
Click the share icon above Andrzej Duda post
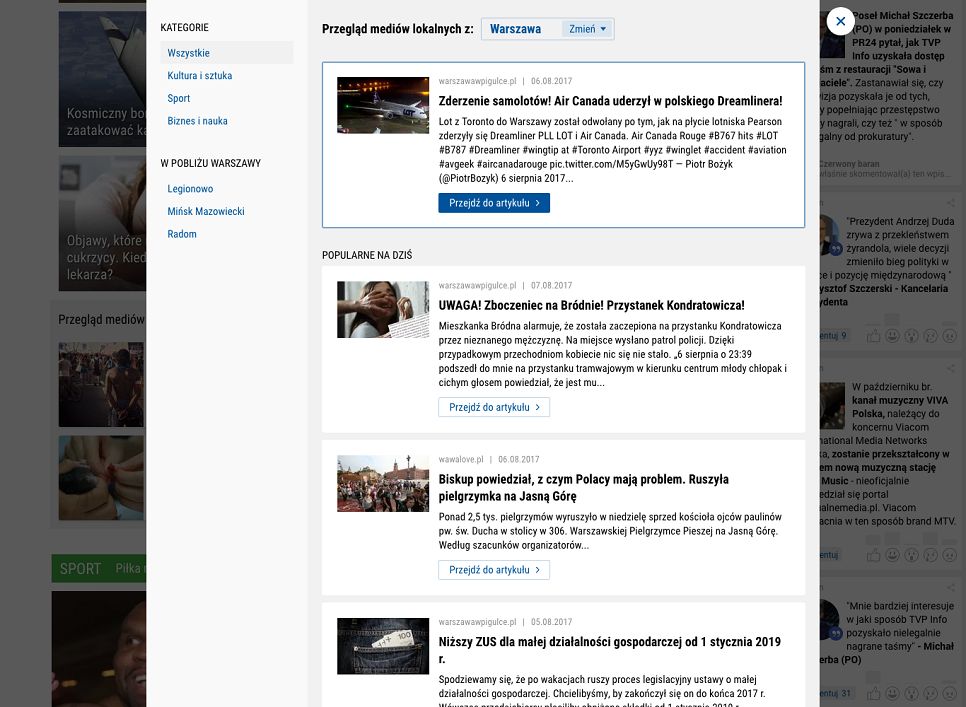pos(951,203)
